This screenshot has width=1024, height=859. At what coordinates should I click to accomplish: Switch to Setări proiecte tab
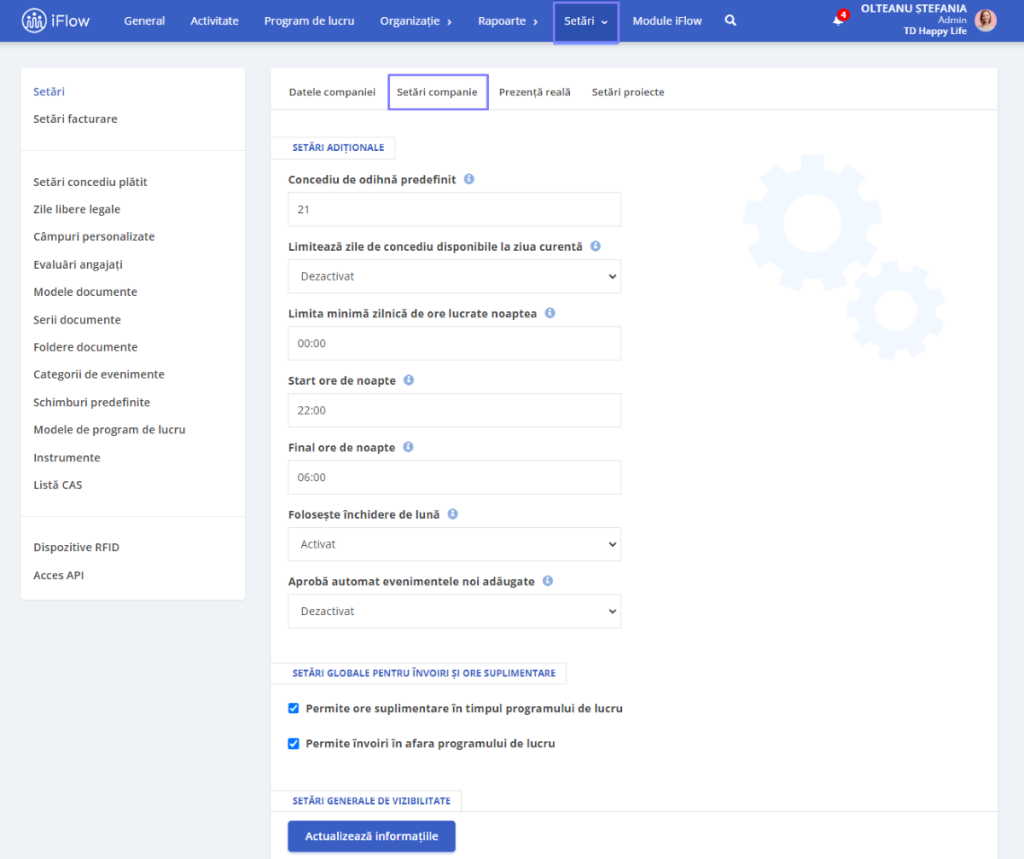(628, 92)
